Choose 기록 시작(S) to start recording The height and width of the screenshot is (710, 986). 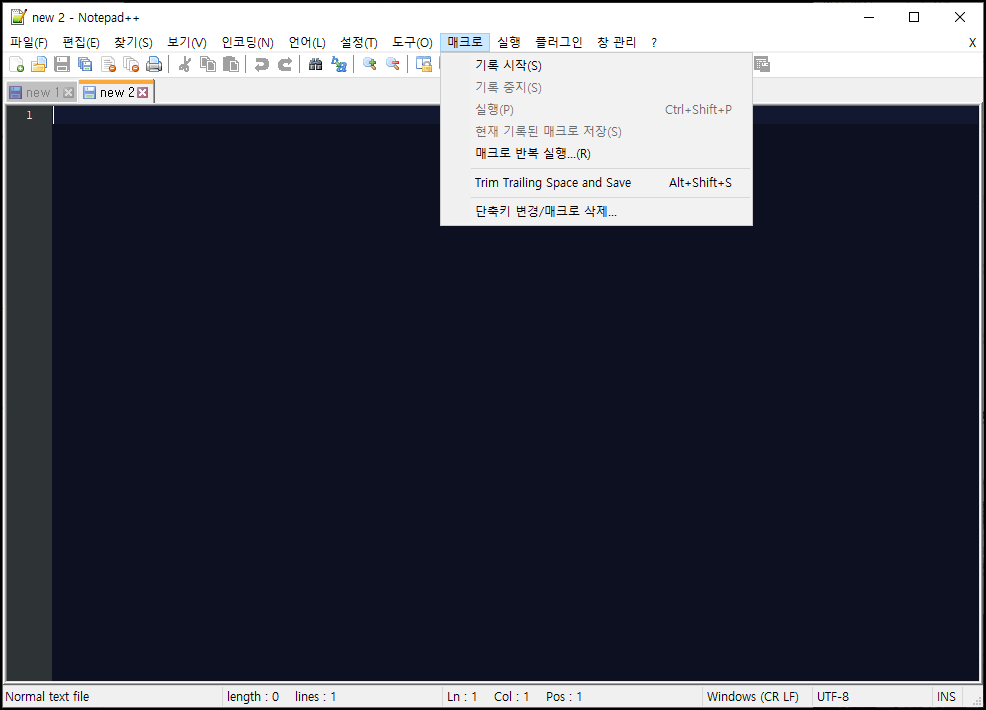[x=596, y=65]
